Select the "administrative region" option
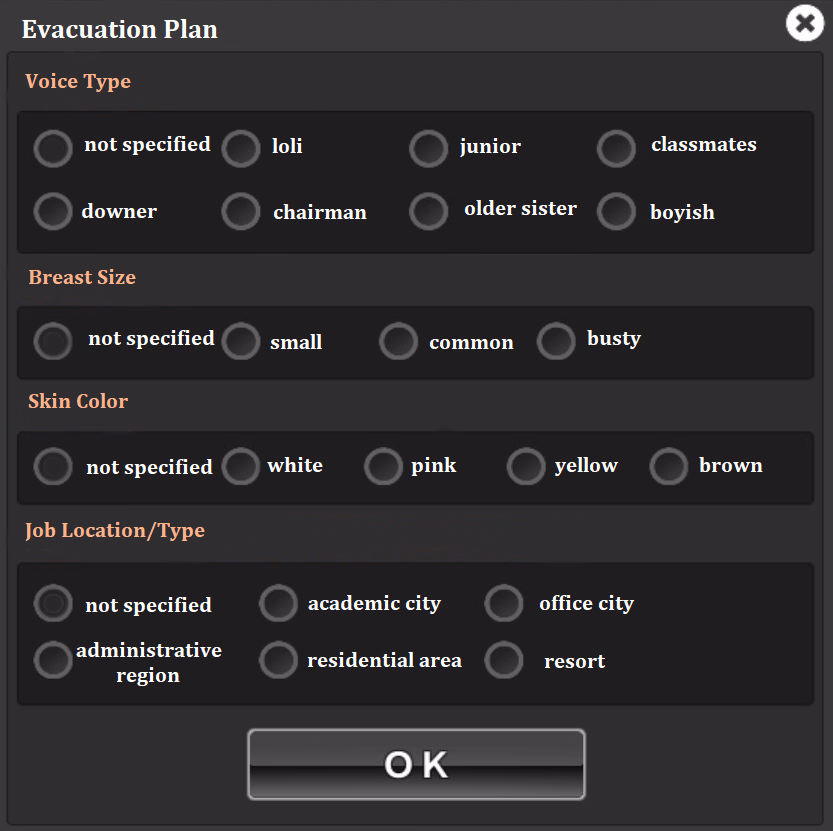Image resolution: width=833 pixels, height=831 pixels. click(52, 660)
